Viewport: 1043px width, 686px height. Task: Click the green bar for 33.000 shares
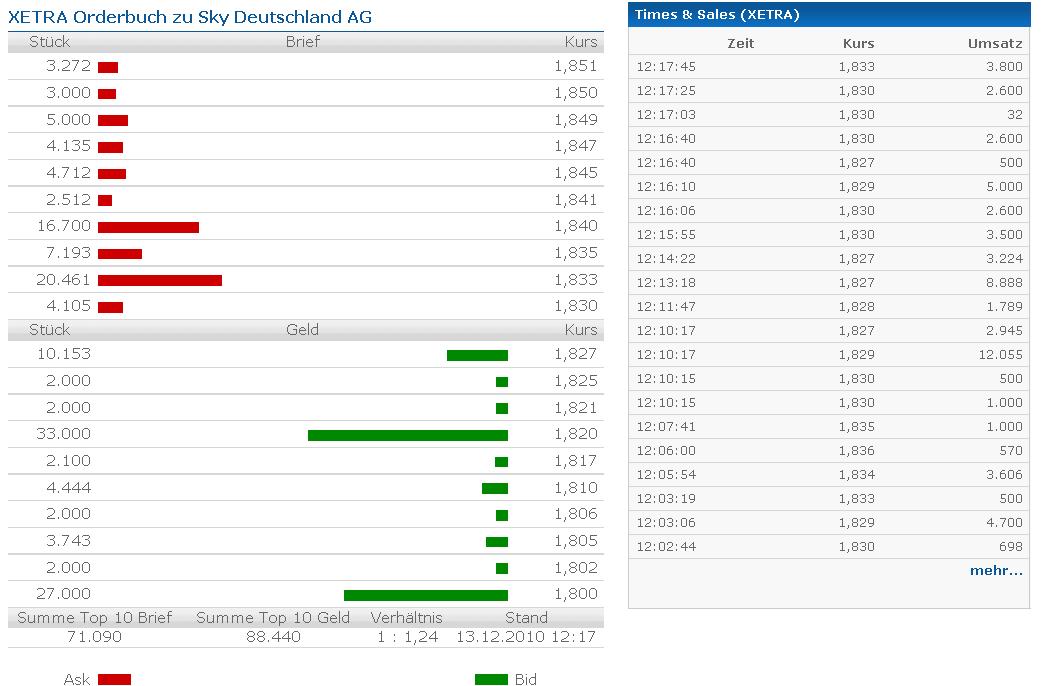408,435
